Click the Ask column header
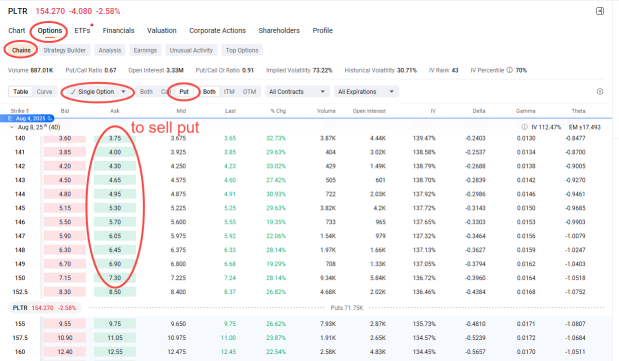This screenshot has width=619, height=361. click(115, 111)
